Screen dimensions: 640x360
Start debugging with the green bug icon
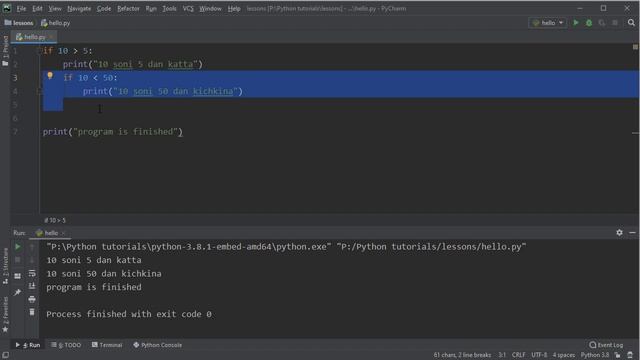589,23
